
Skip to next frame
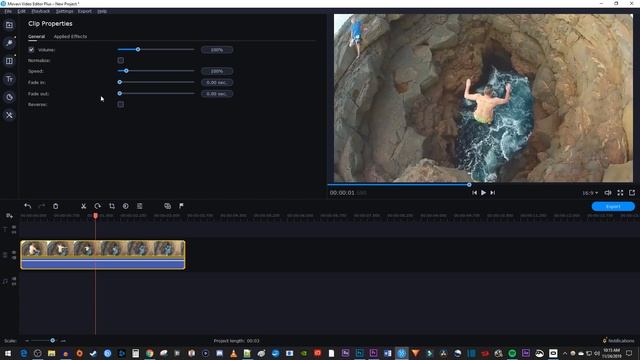point(493,193)
